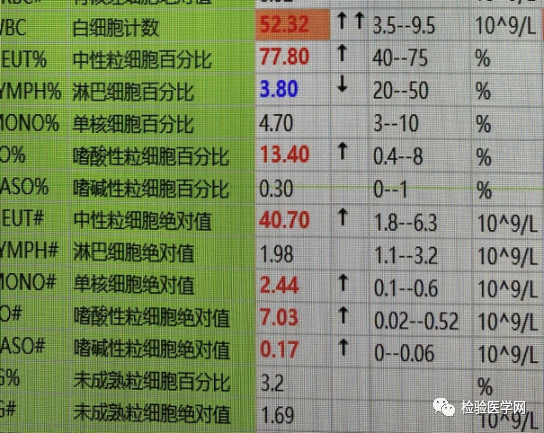This screenshot has width=544, height=433.
Task: Click the up-arrow flag next to 77.80
Action: click(342, 53)
